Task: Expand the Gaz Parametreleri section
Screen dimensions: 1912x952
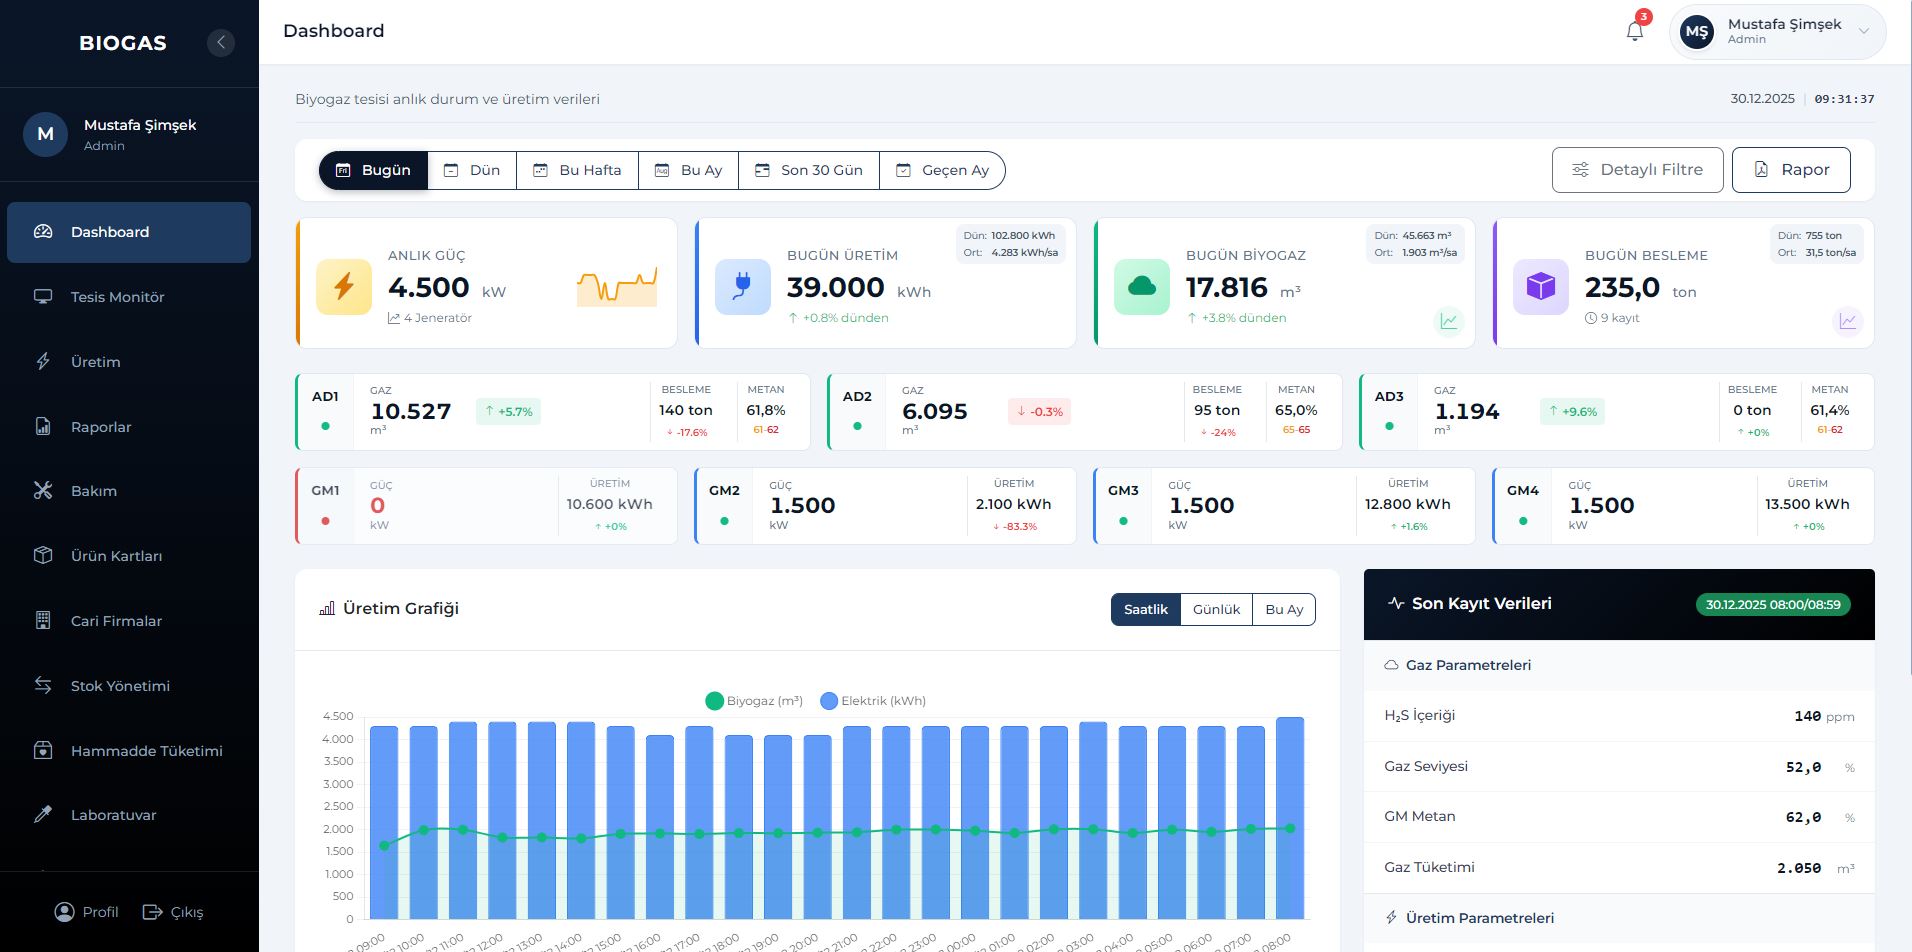Action: (1467, 665)
